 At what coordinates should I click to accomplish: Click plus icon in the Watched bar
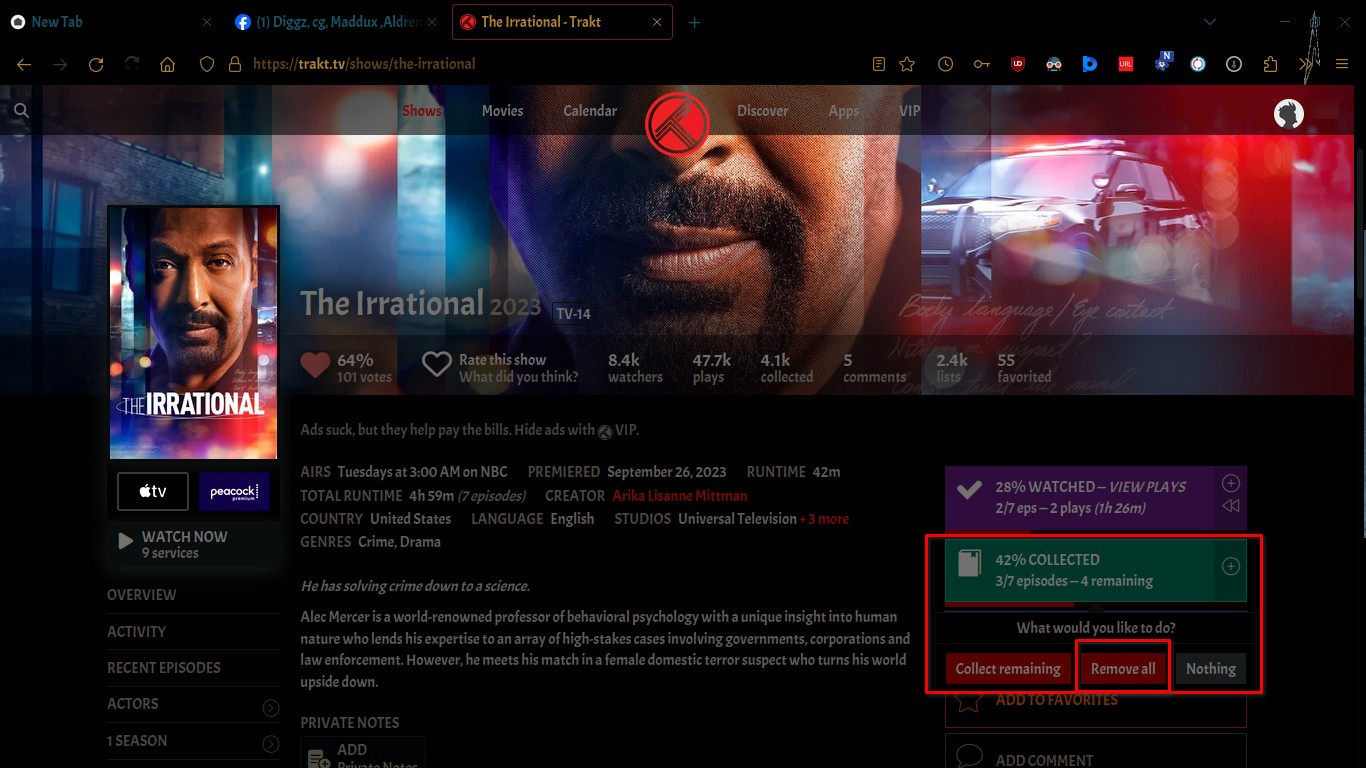[x=1231, y=483]
